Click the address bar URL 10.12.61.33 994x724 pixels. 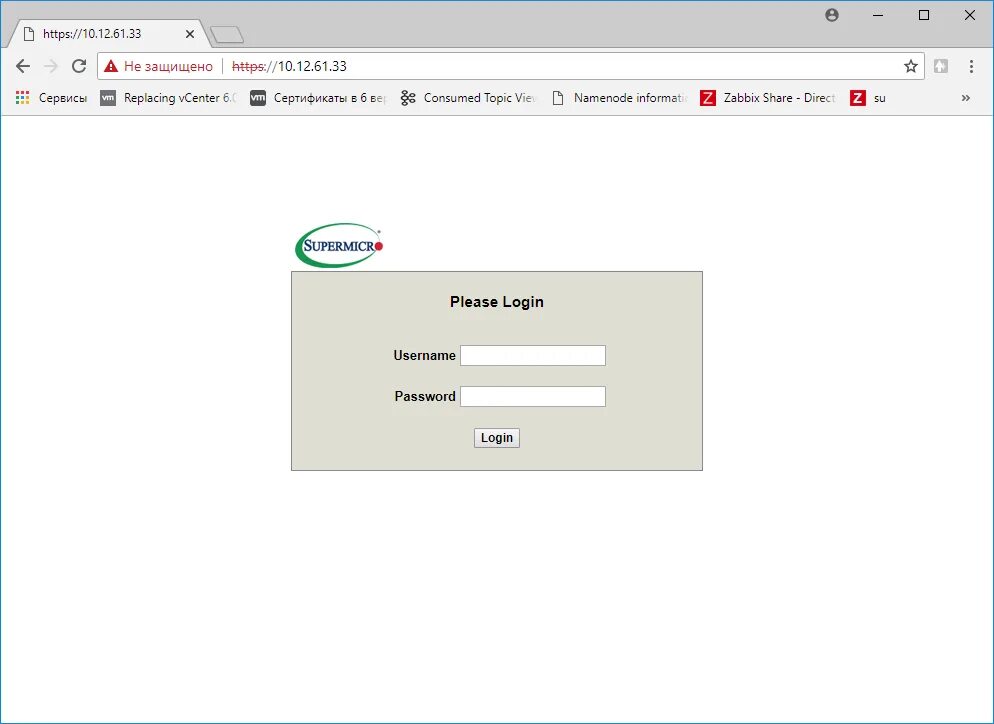pyautogui.click(x=290, y=66)
